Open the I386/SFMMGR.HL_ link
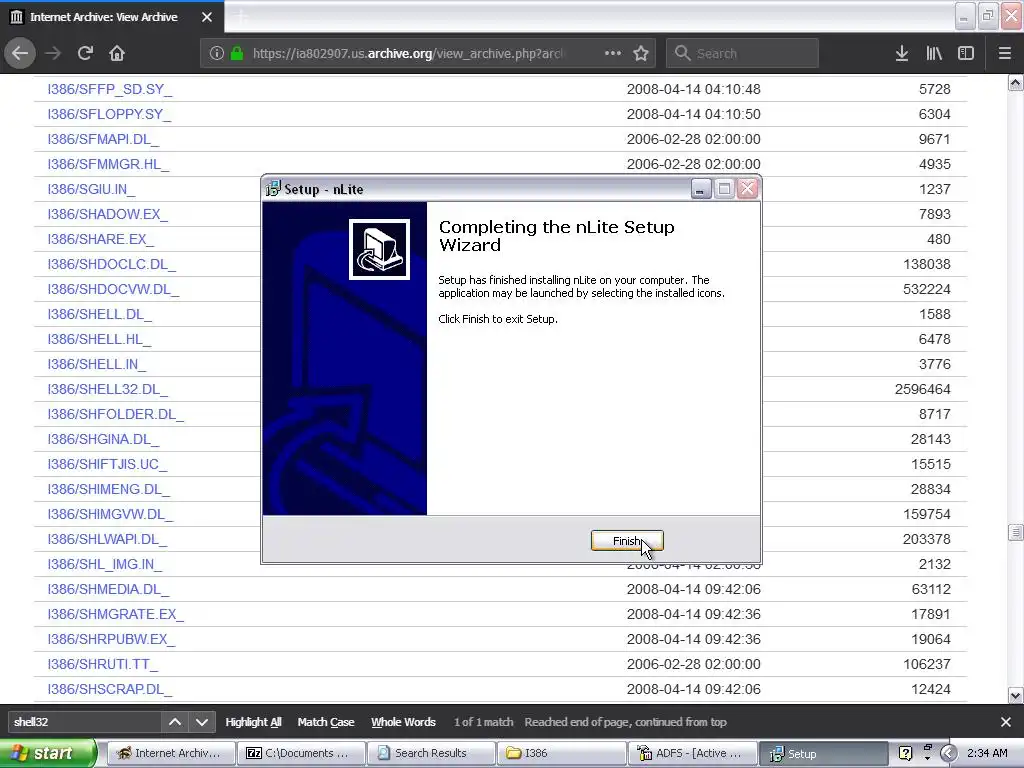1024x768 pixels. point(108,164)
